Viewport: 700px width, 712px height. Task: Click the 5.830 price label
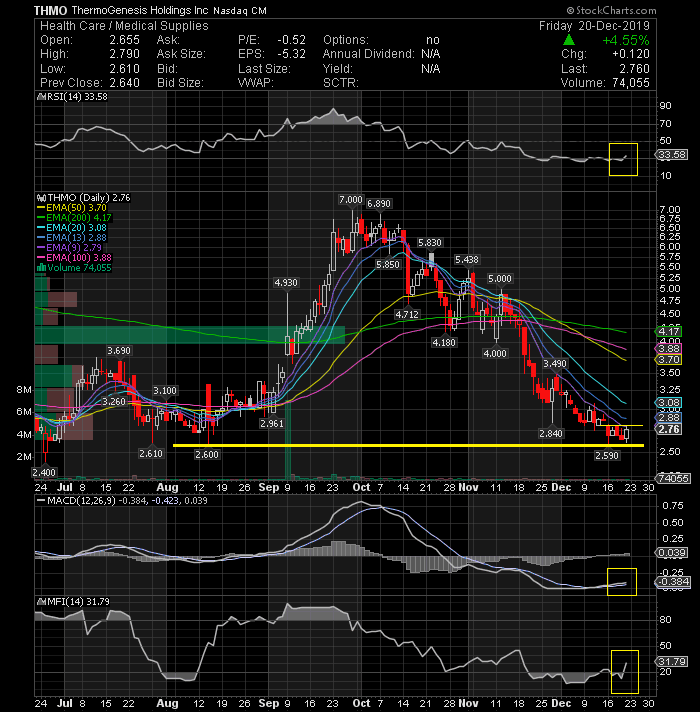429,242
